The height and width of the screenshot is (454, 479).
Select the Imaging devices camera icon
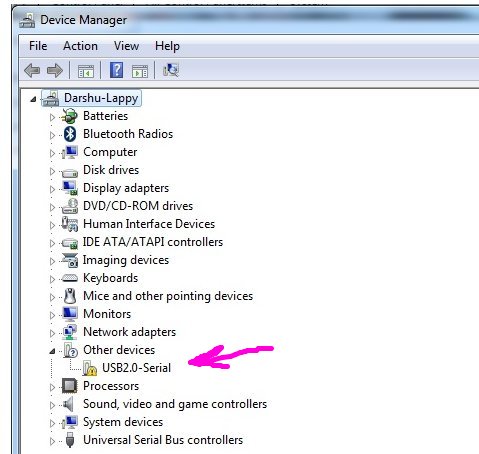[x=70, y=260]
